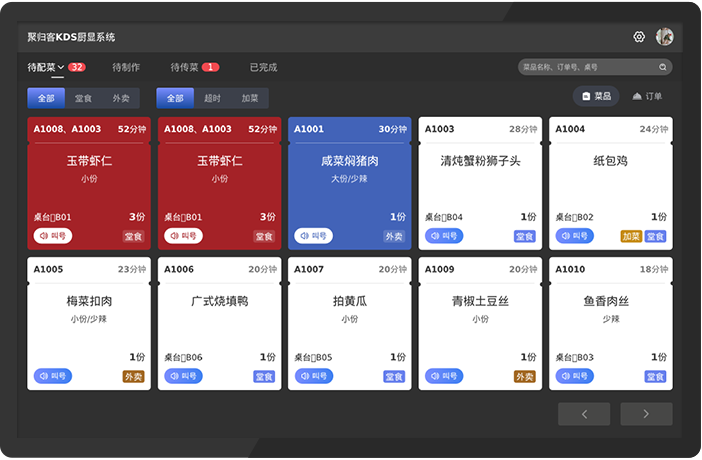Click order number A1005
This screenshot has width=702, height=460.
point(48,269)
